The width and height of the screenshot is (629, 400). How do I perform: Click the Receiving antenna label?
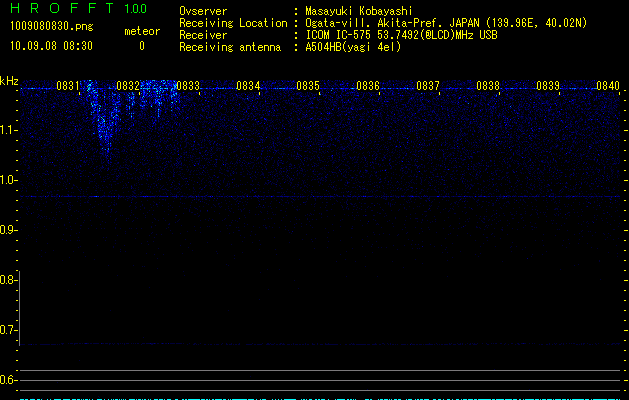pyautogui.click(x=230, y=47)
